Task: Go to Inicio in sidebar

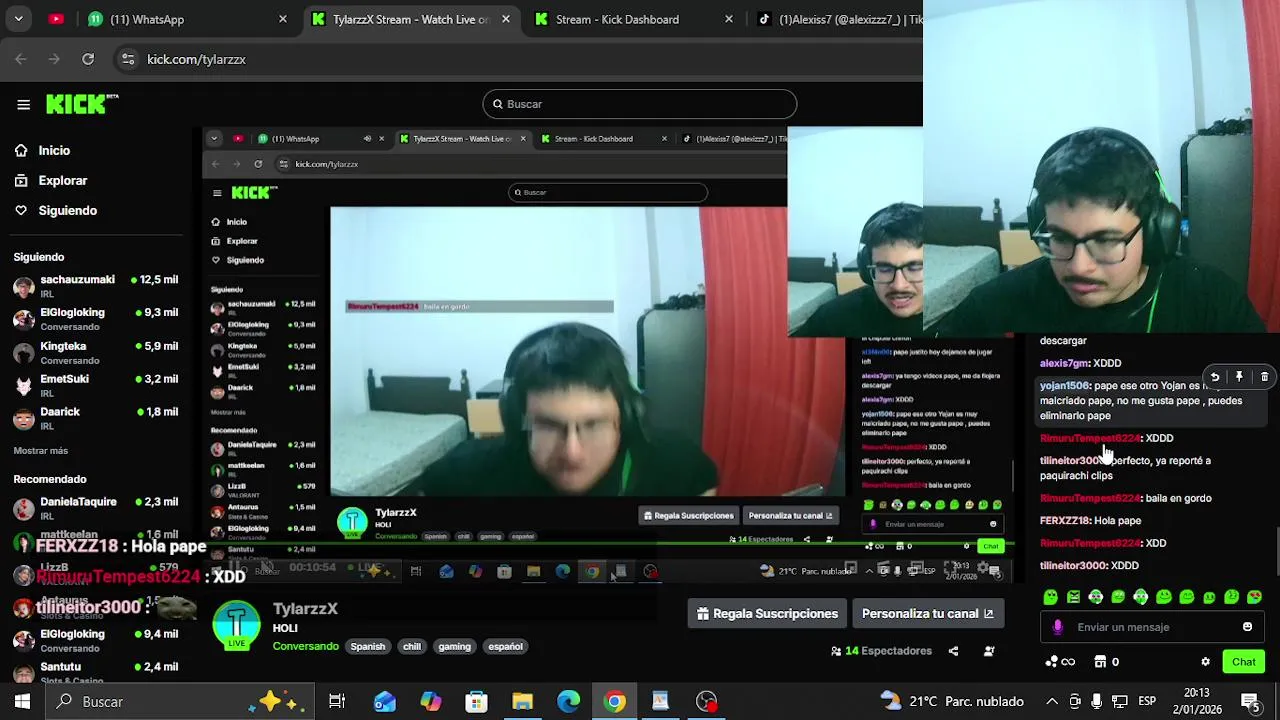Action: pyautogui.click(x=54, y=150)
